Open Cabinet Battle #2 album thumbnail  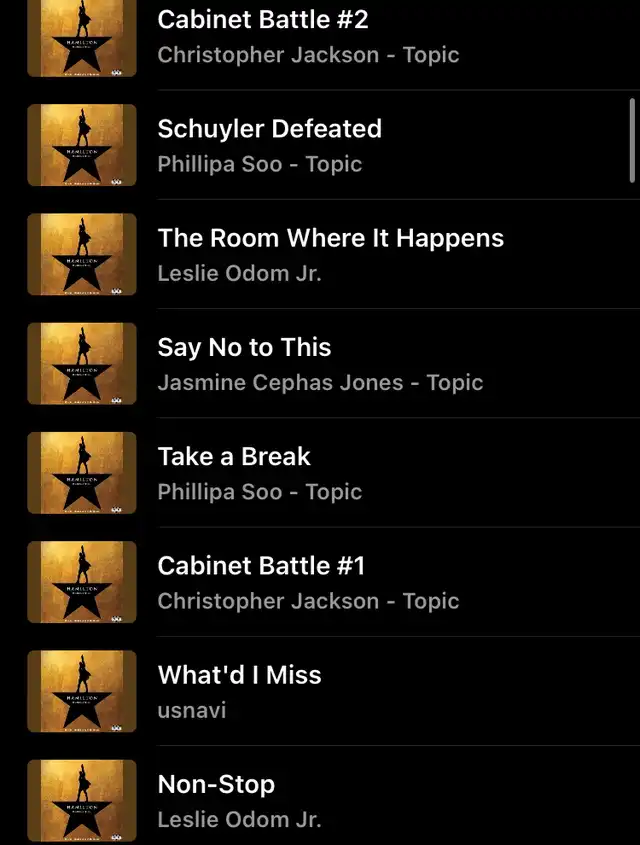click(x=82, y=38)
